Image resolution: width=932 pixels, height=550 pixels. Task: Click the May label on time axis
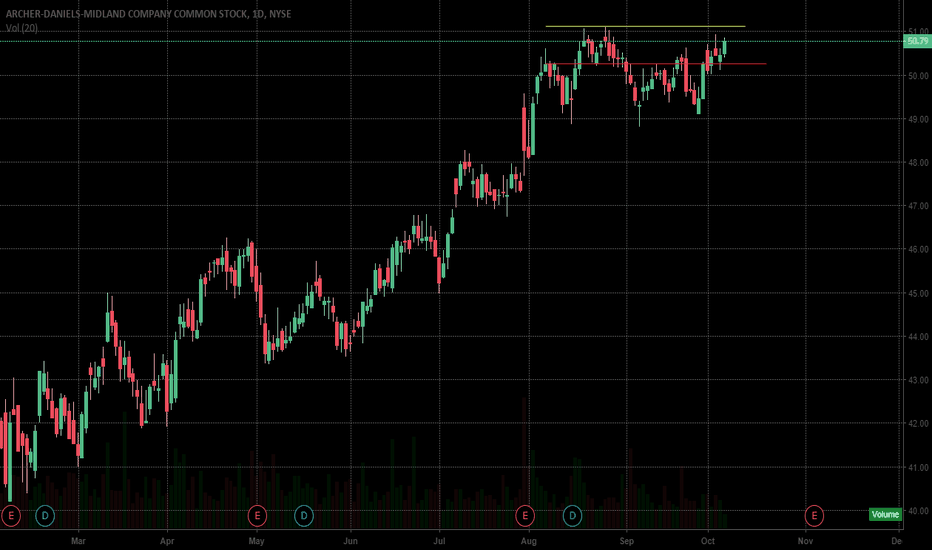click(x=256, y=540)
